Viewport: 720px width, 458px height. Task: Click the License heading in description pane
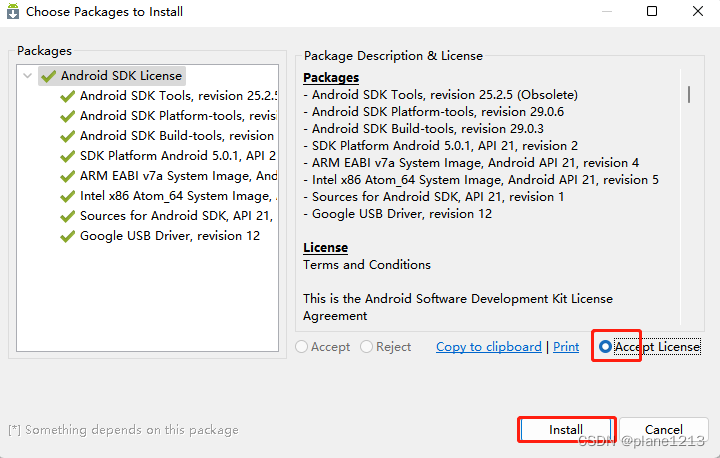click(325, 248)
